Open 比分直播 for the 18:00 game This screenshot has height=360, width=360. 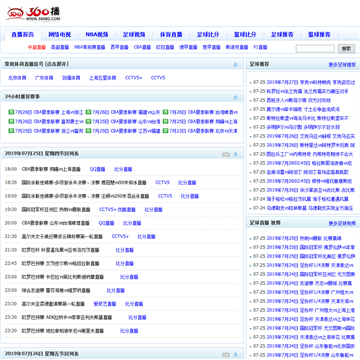coord(123,169)
